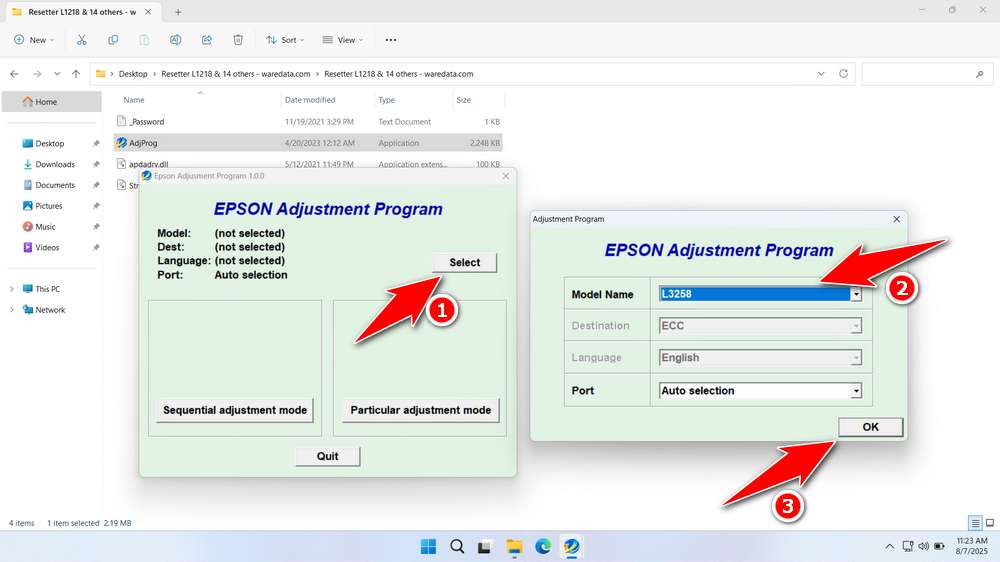The image size is (1000, 562).
Task: Click the Cut icon in Explorer toolbar
Action: click(x=82, y=40)
